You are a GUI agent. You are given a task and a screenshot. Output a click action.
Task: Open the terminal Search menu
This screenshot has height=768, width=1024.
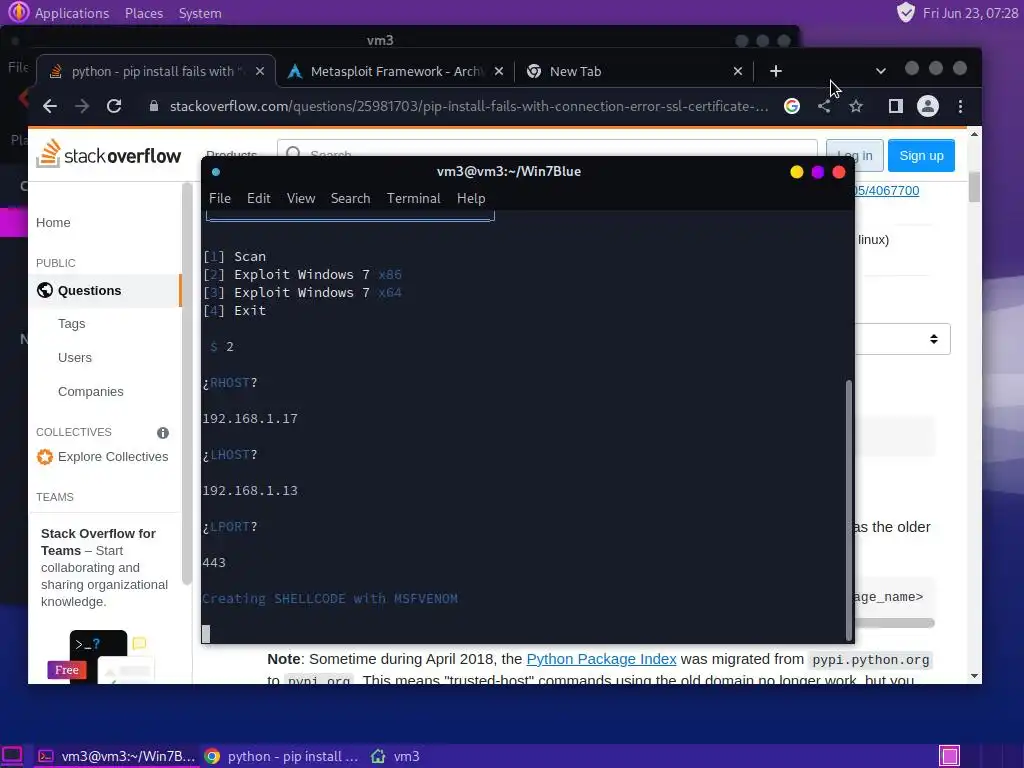tap(350, 199)
